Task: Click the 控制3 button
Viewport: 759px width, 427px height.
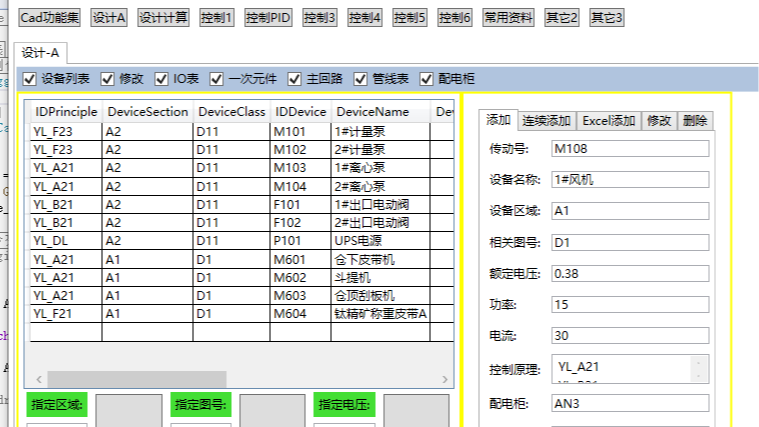Action: (319, 18)
